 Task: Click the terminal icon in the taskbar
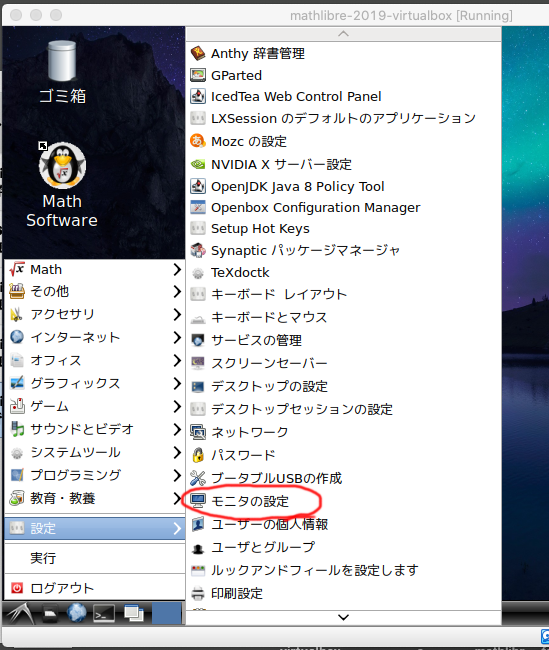click(104, 614)
